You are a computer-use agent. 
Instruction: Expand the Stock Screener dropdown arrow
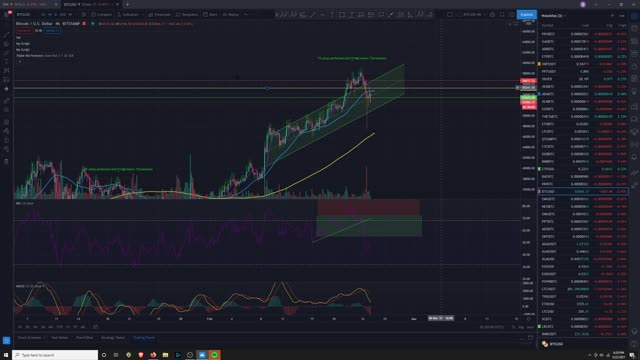[x=44, y=338]
